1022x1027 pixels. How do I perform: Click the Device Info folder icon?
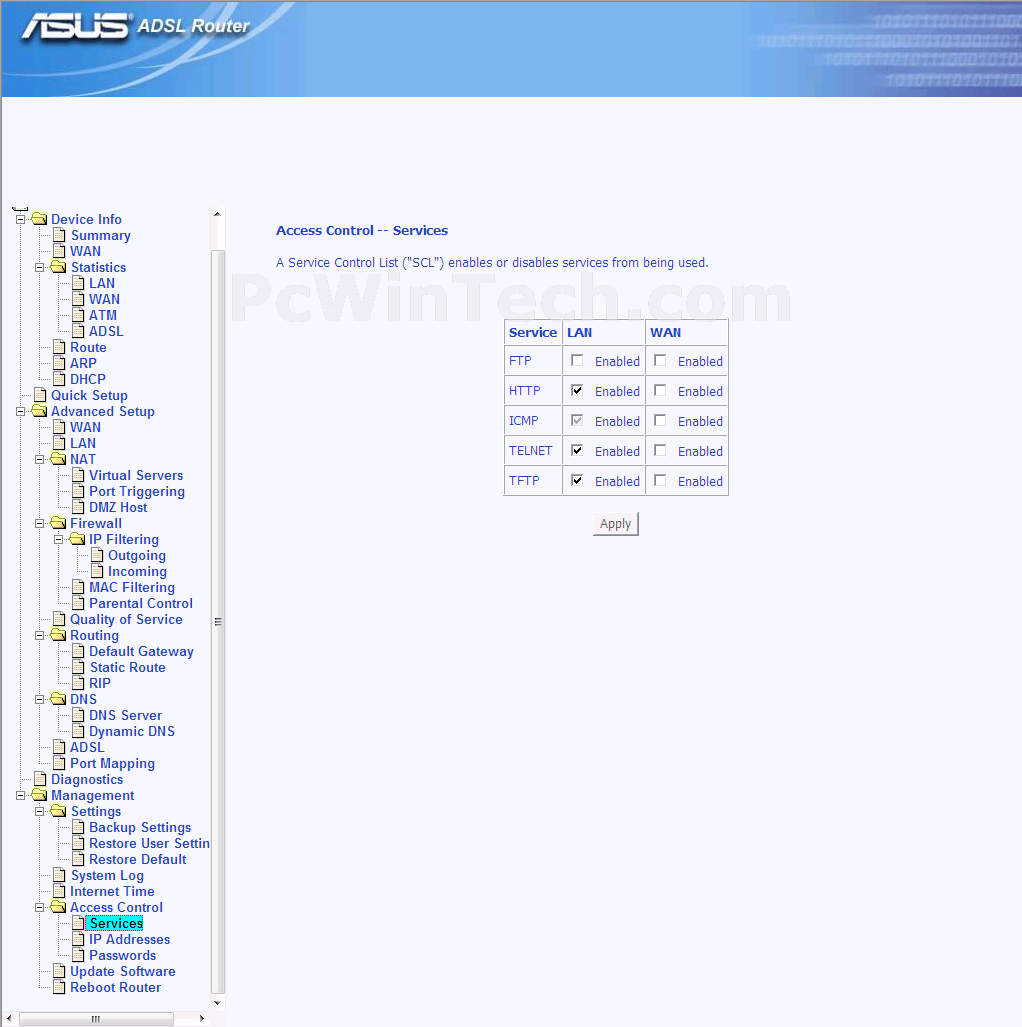39,219
